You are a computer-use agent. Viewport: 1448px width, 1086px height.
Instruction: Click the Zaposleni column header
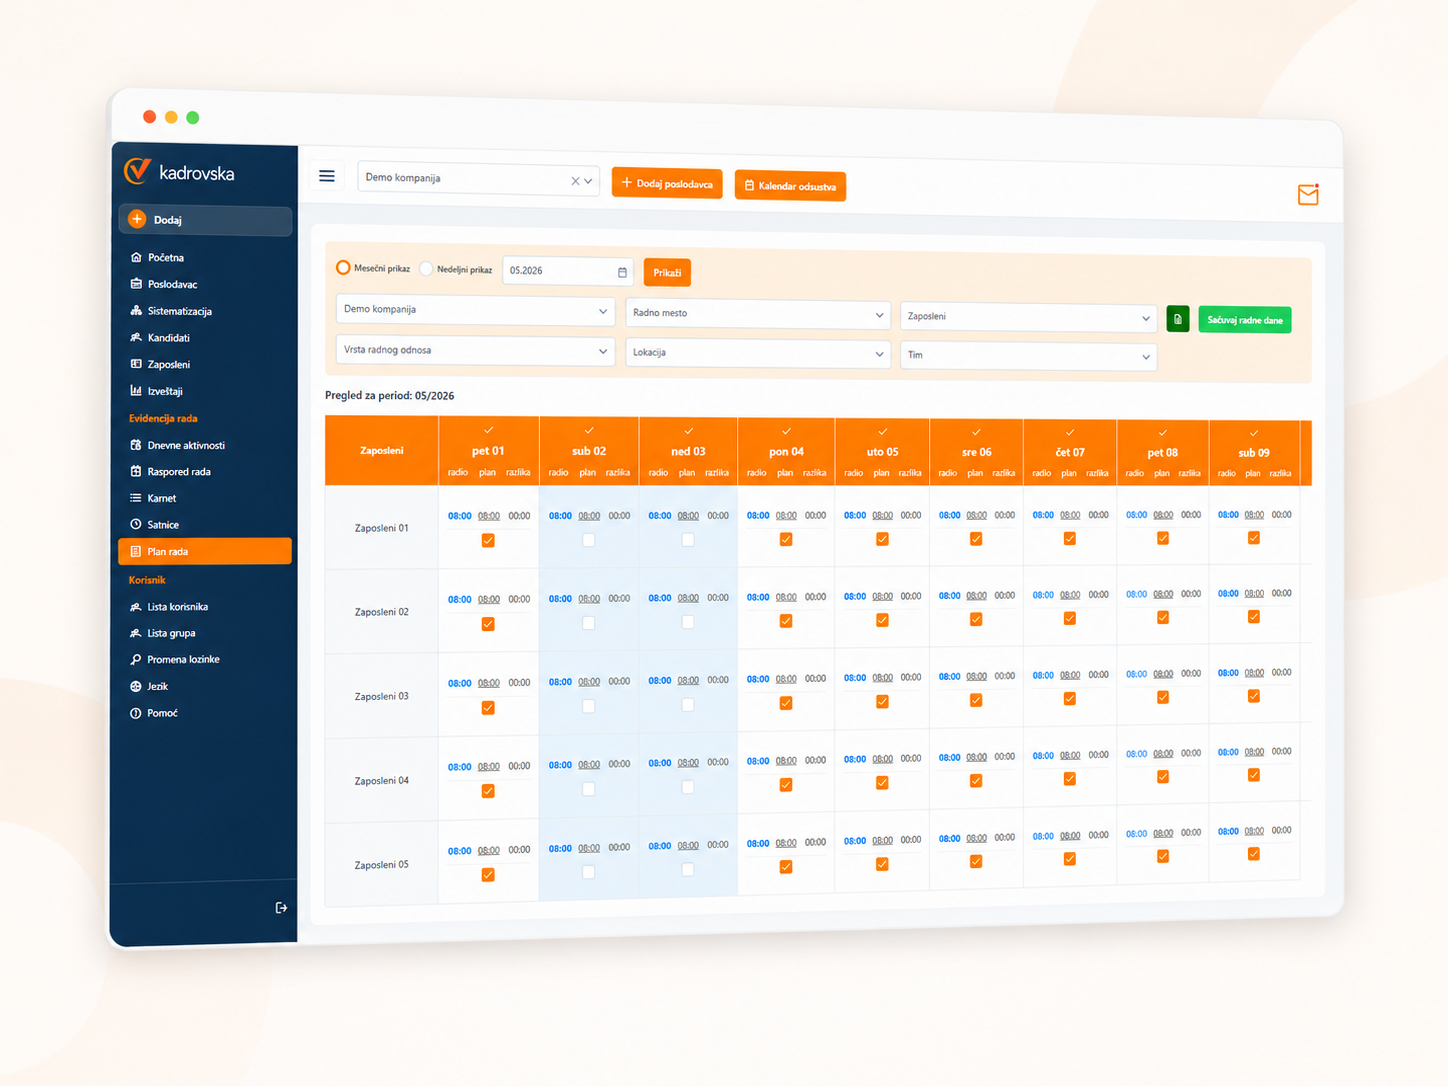click(382, 451)
